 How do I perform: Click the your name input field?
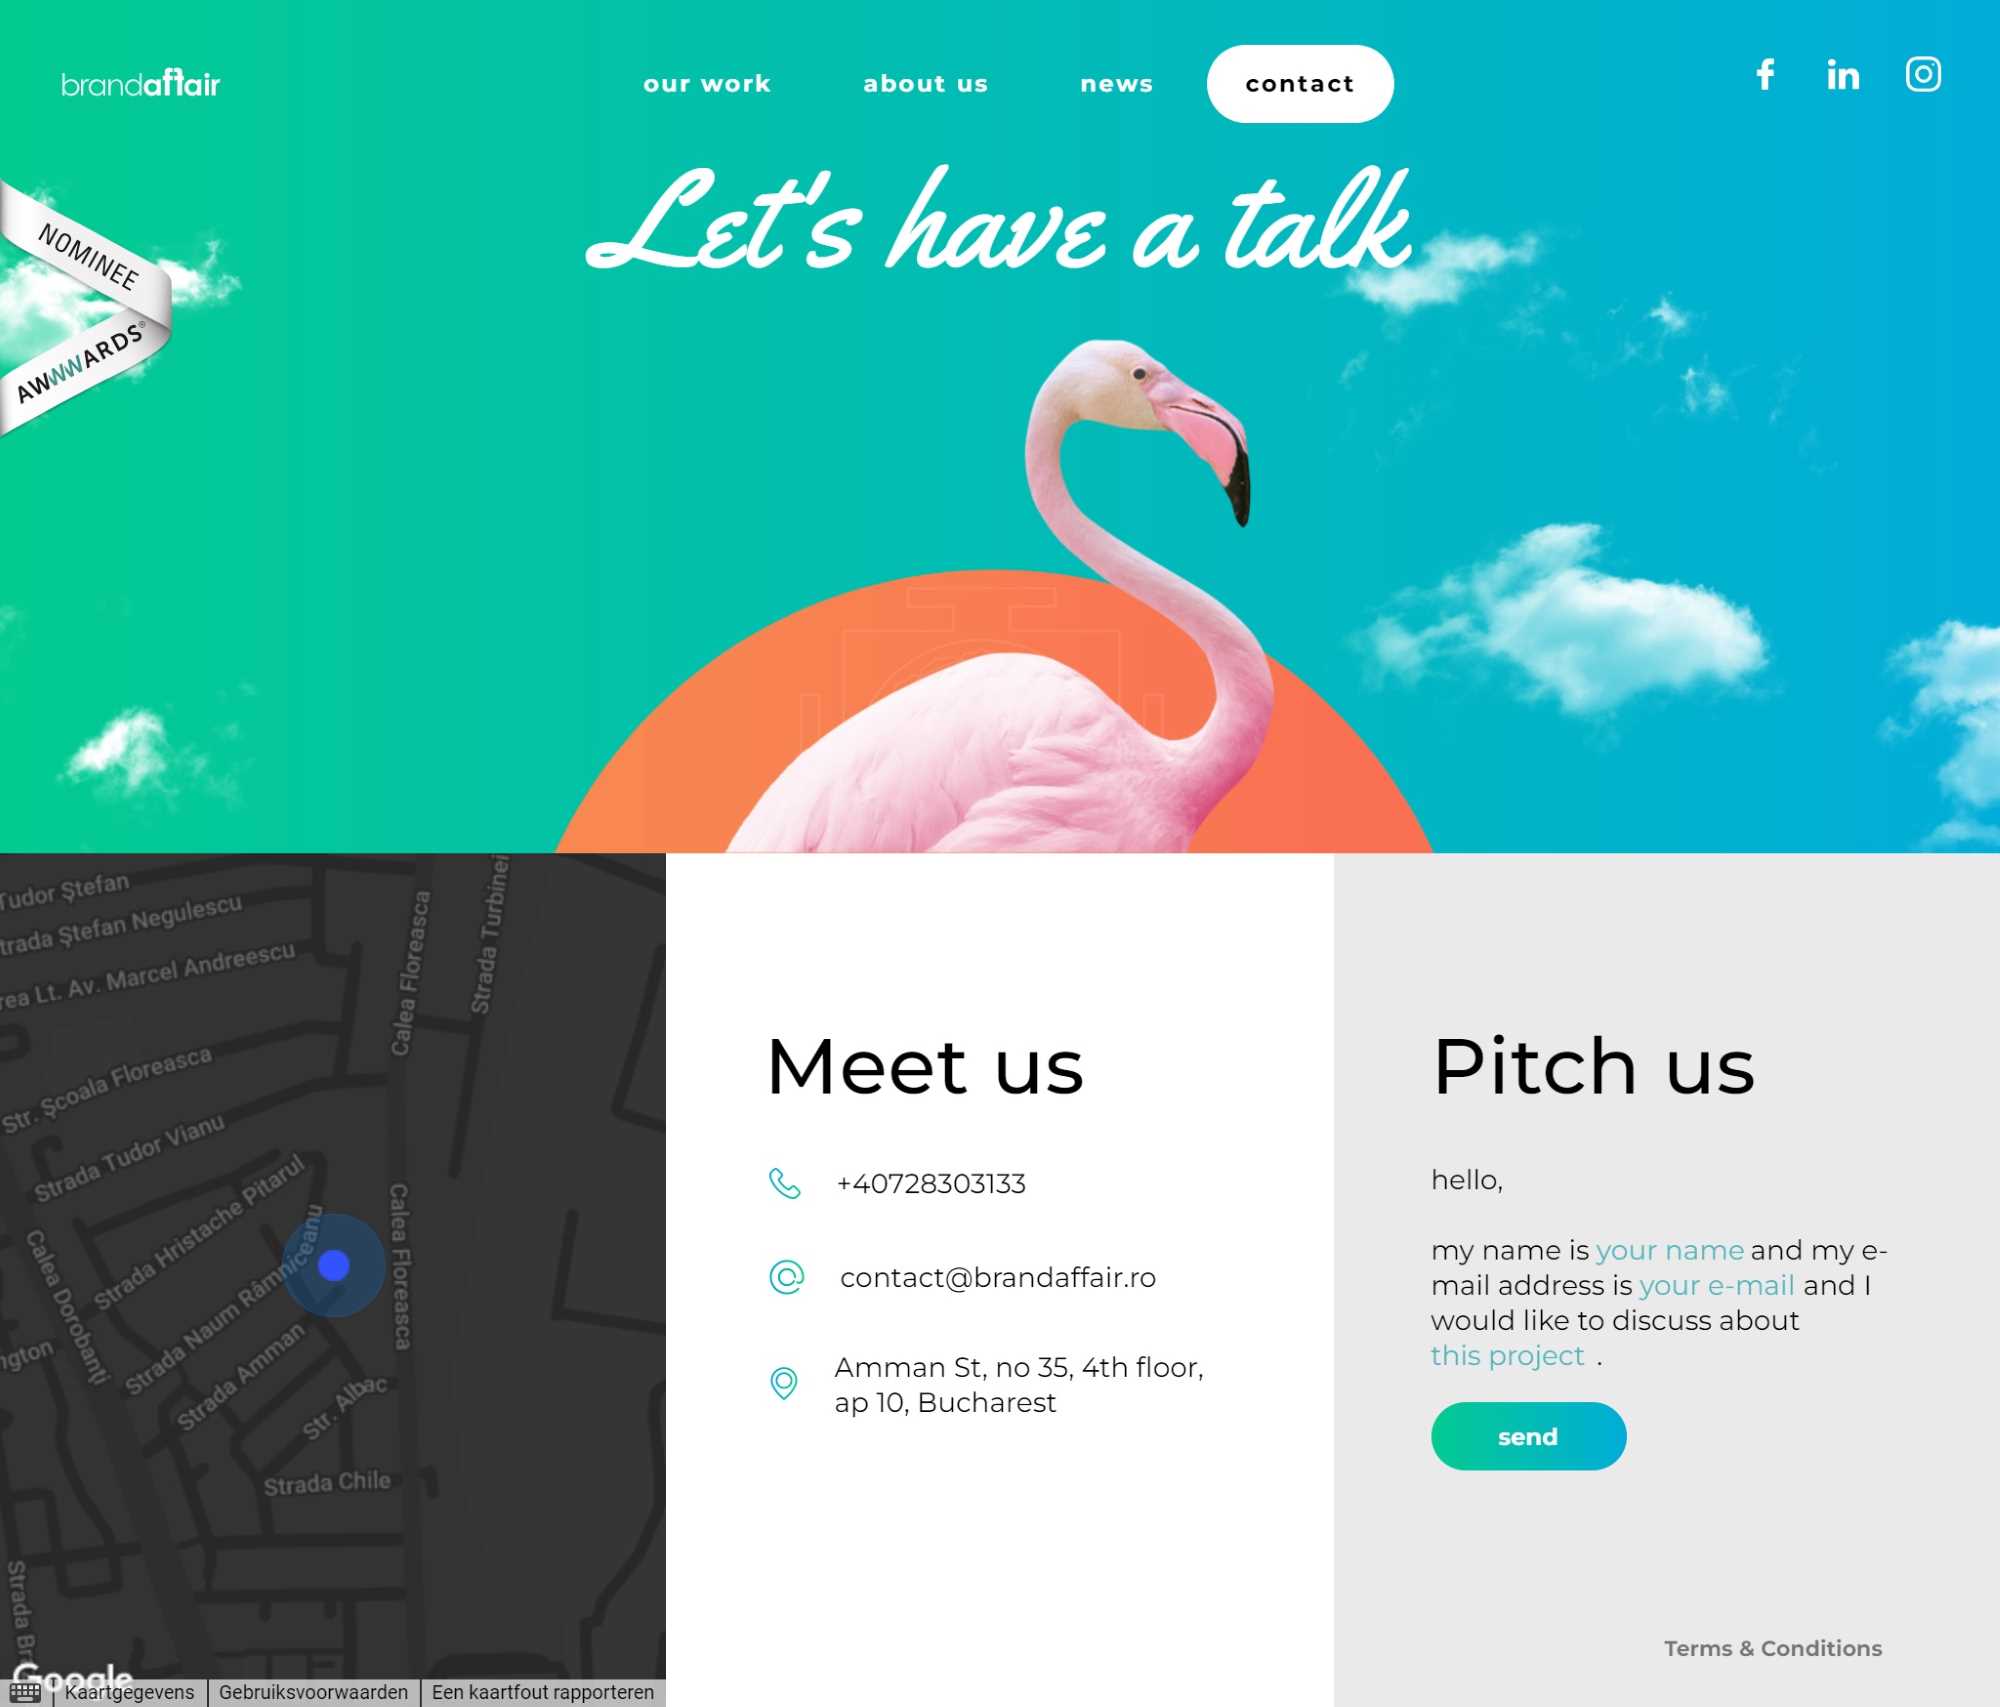[1670, 1250]
